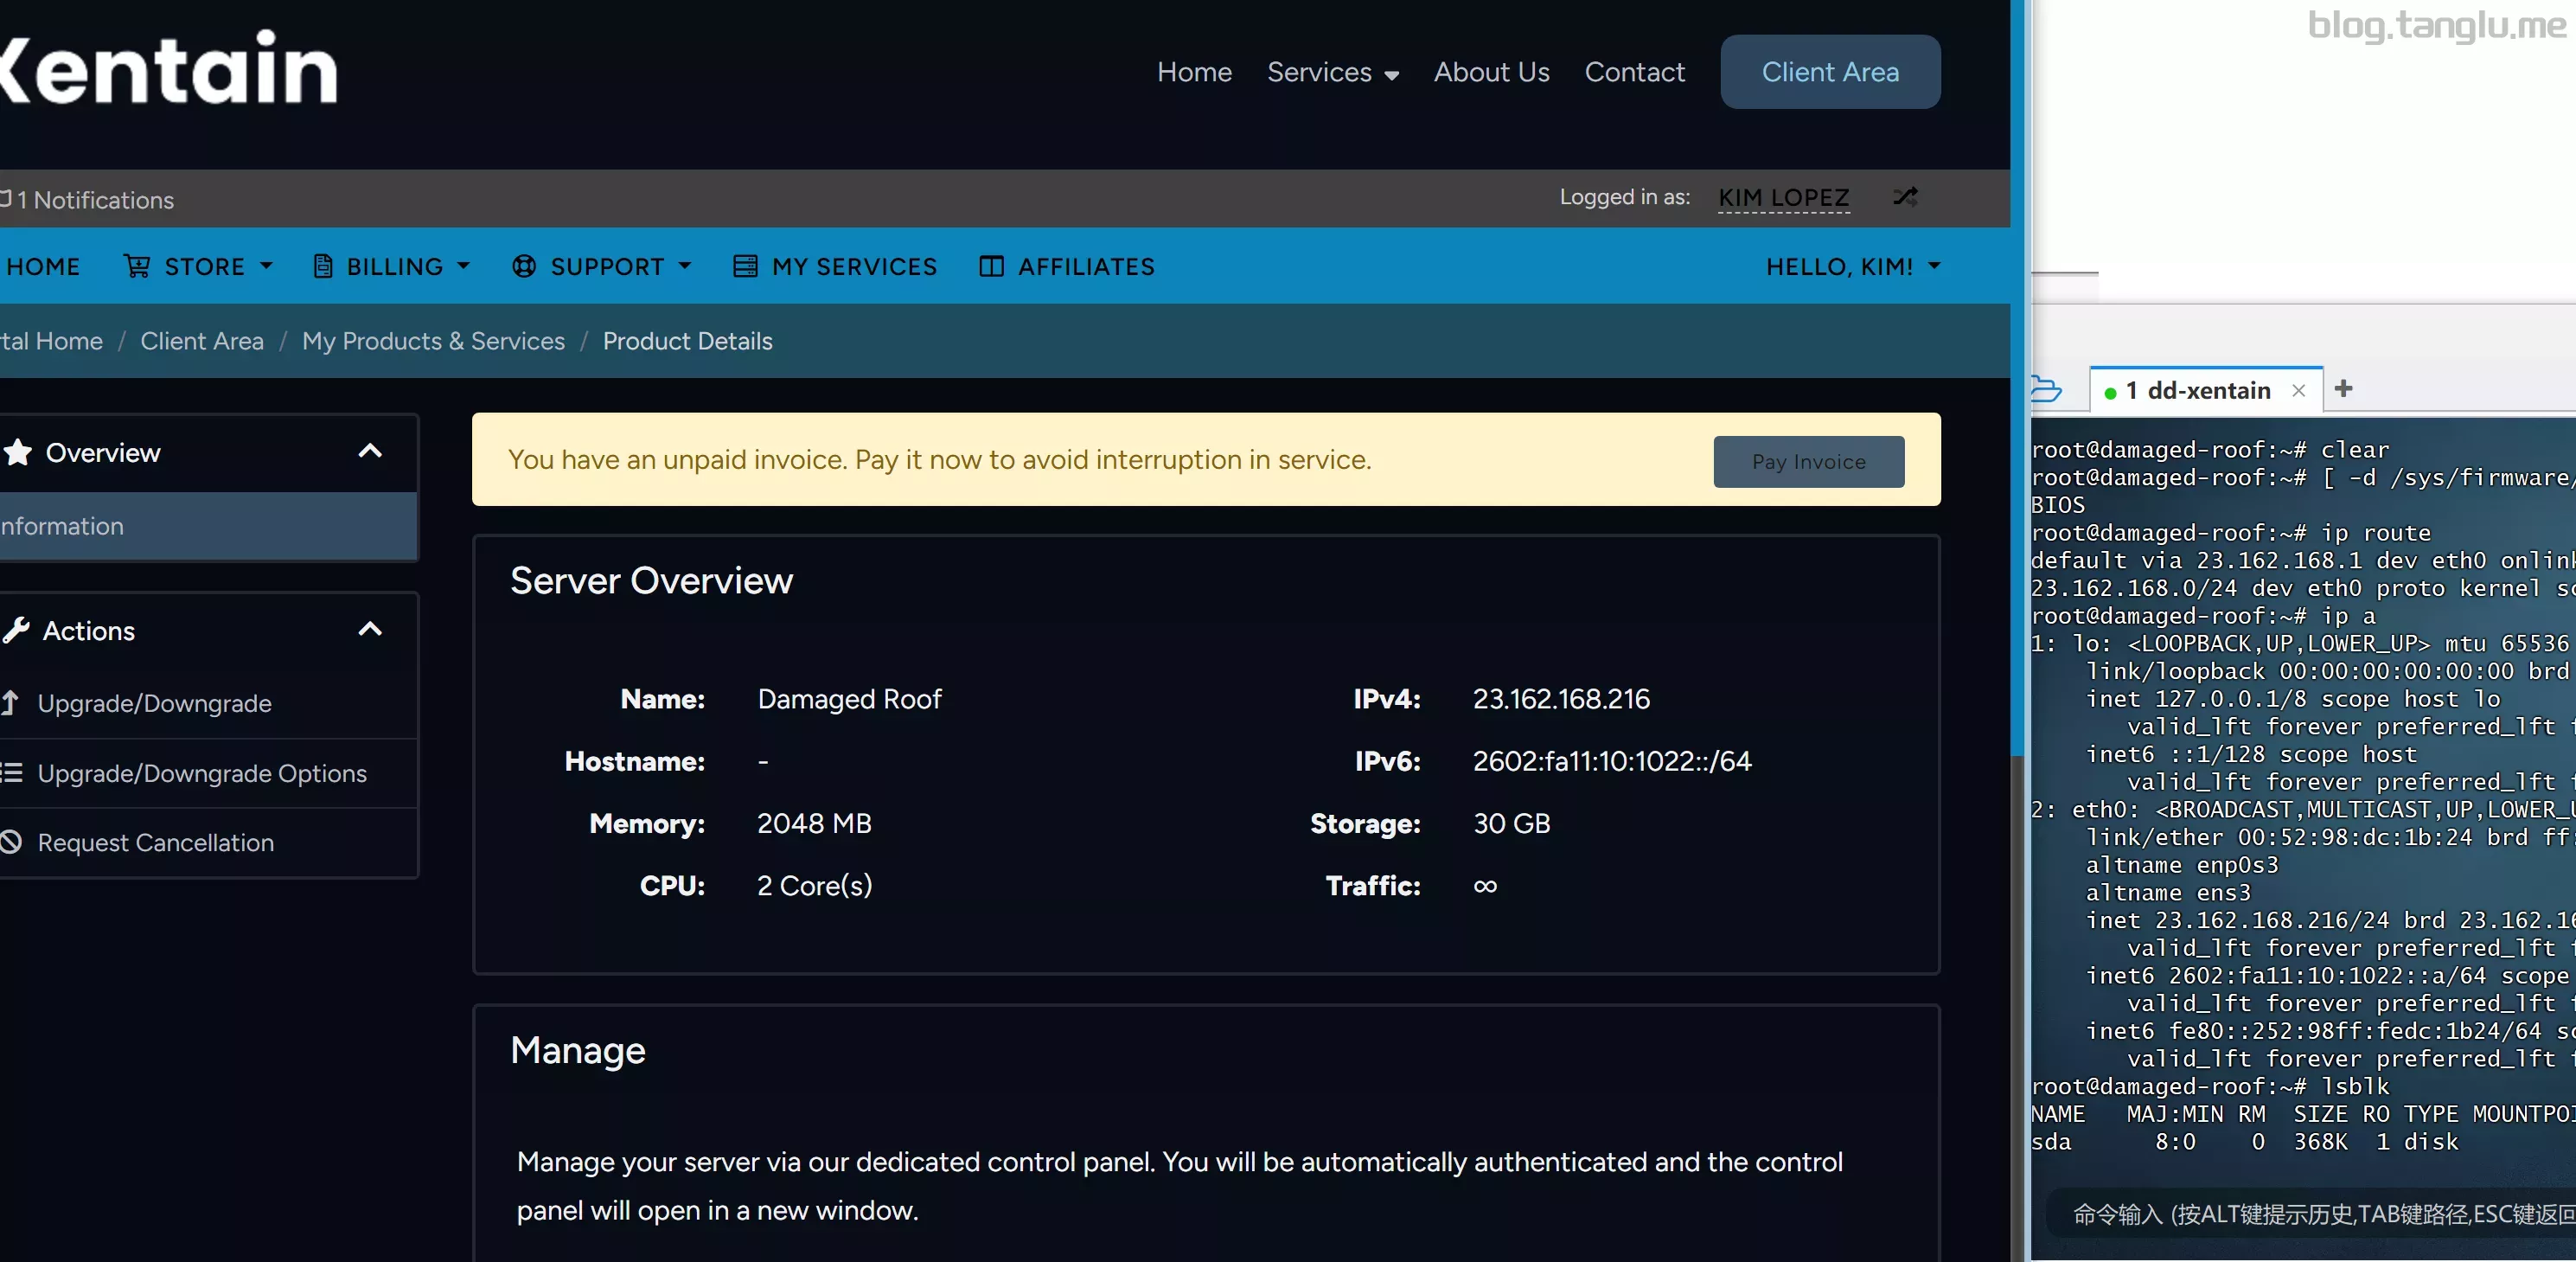Collapse the Overview sidebar panel
Screen dimensions: 2576x1262
click(370, 451)
